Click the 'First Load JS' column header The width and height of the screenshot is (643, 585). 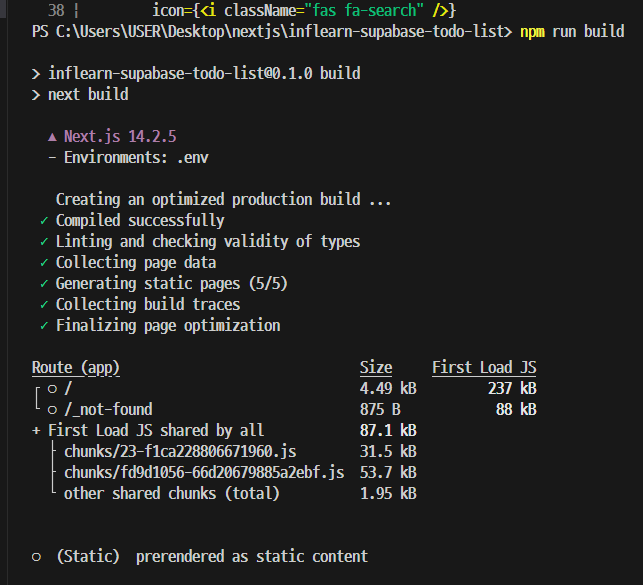(x=484, y=368)
